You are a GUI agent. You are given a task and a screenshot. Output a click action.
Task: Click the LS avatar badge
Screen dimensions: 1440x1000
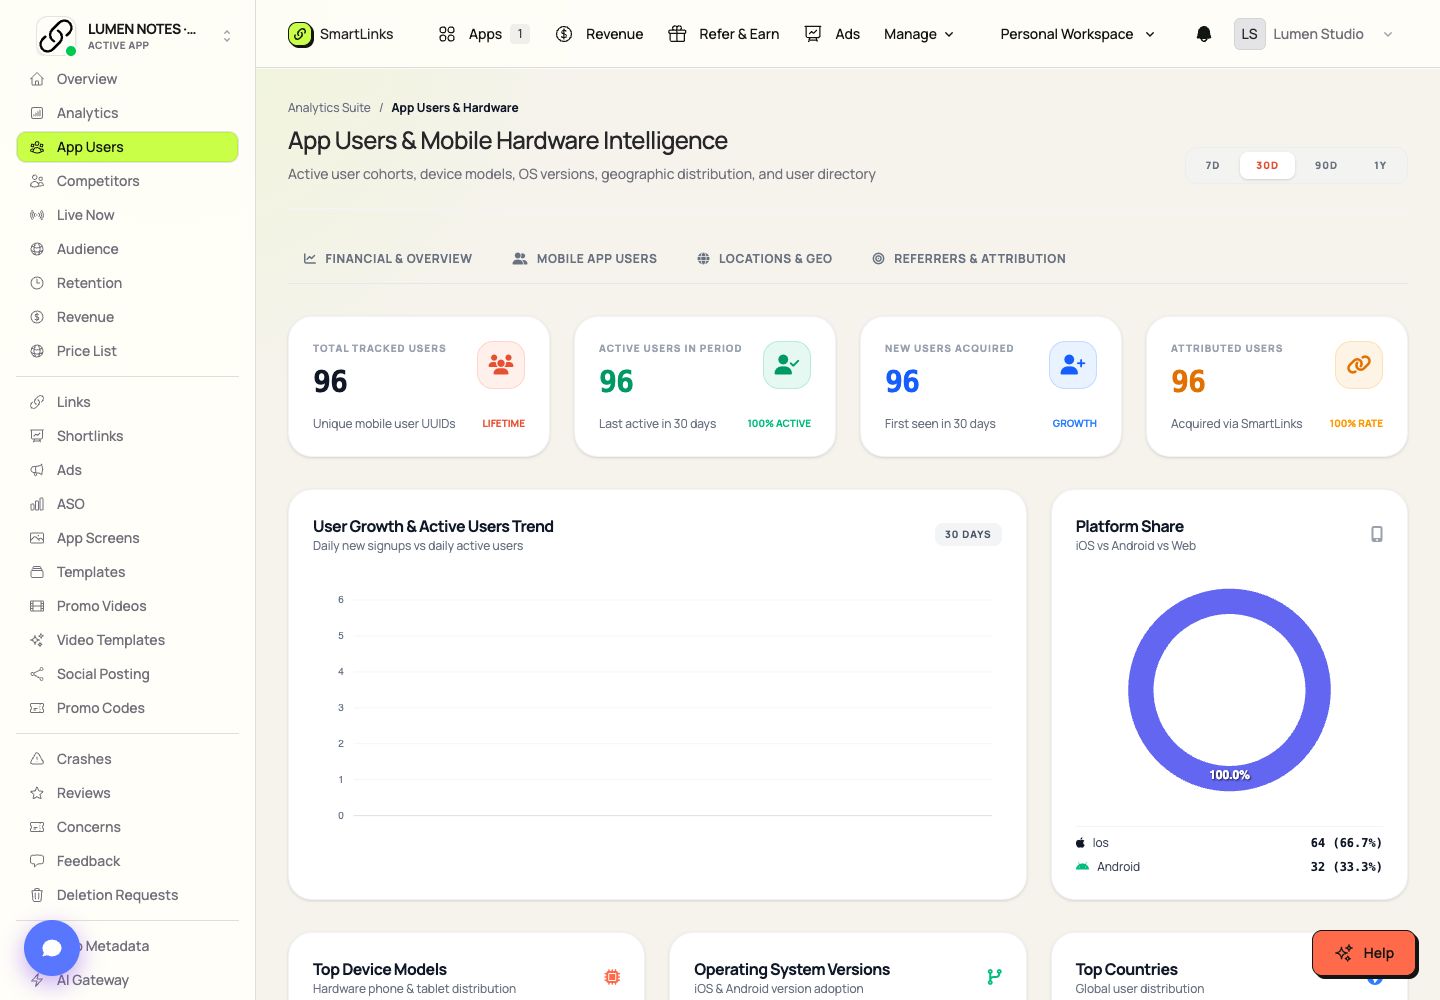[1249, 34]
